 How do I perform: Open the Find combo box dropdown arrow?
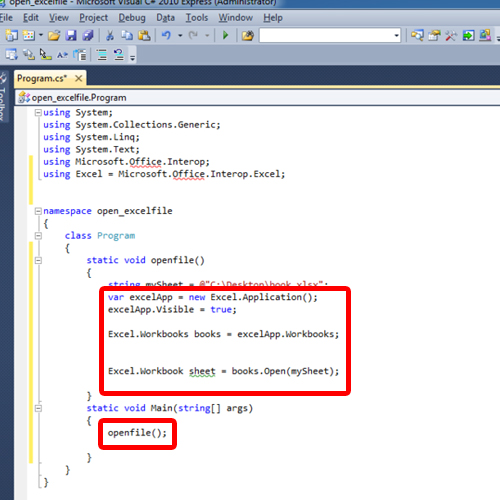(x=397, y=35)
